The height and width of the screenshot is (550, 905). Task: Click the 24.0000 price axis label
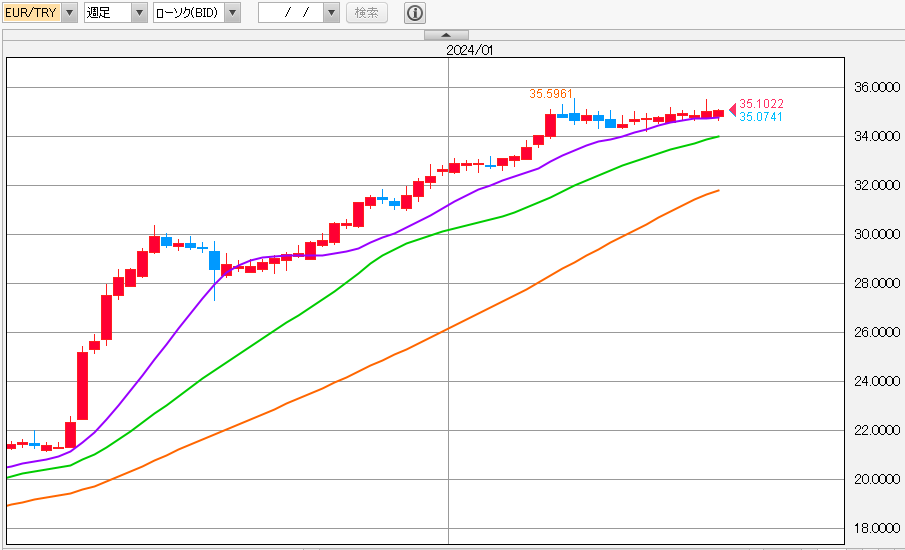pos(877,381)
